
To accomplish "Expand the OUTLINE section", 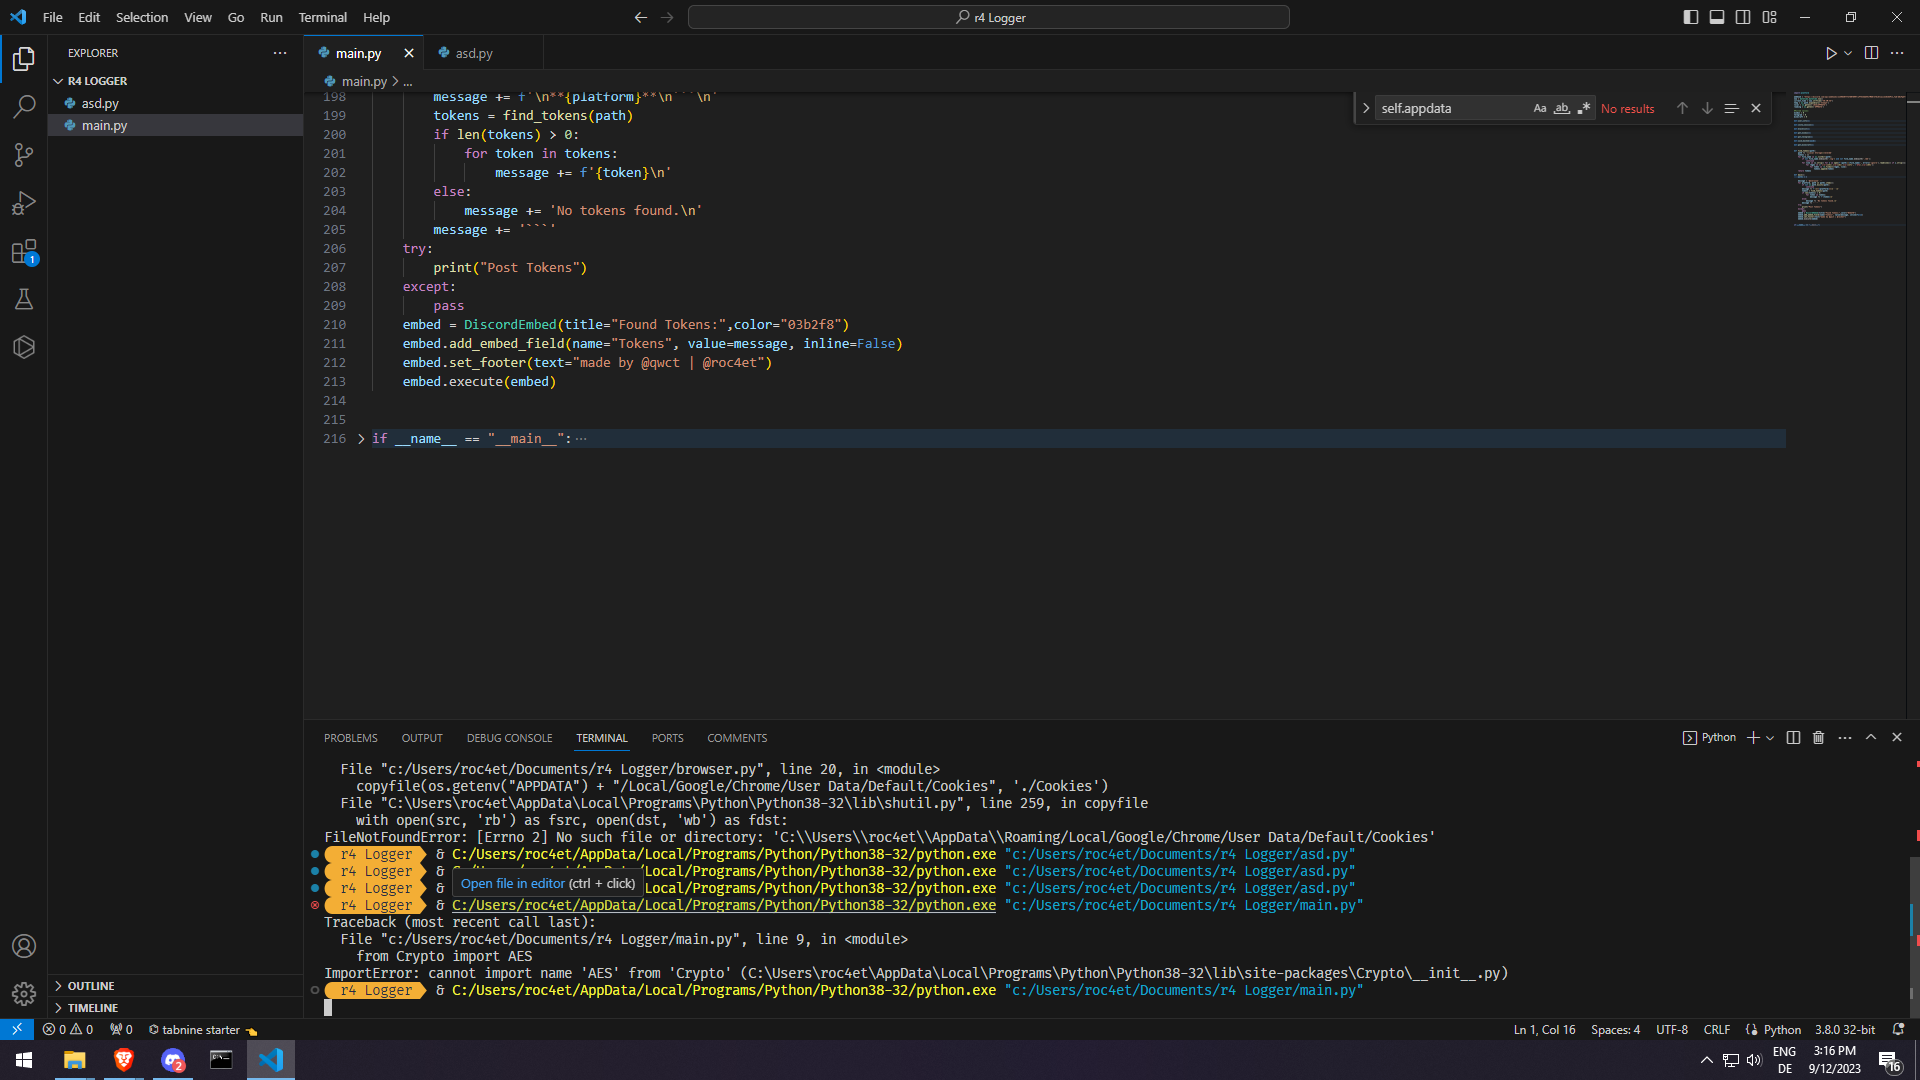I will (91, 986).
